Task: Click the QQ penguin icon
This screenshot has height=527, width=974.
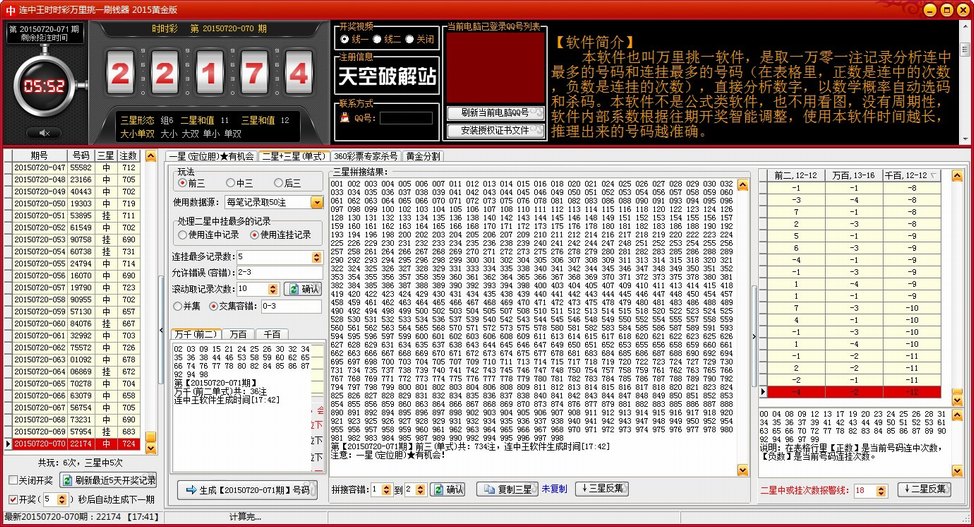Action: [x=346, y=118]
